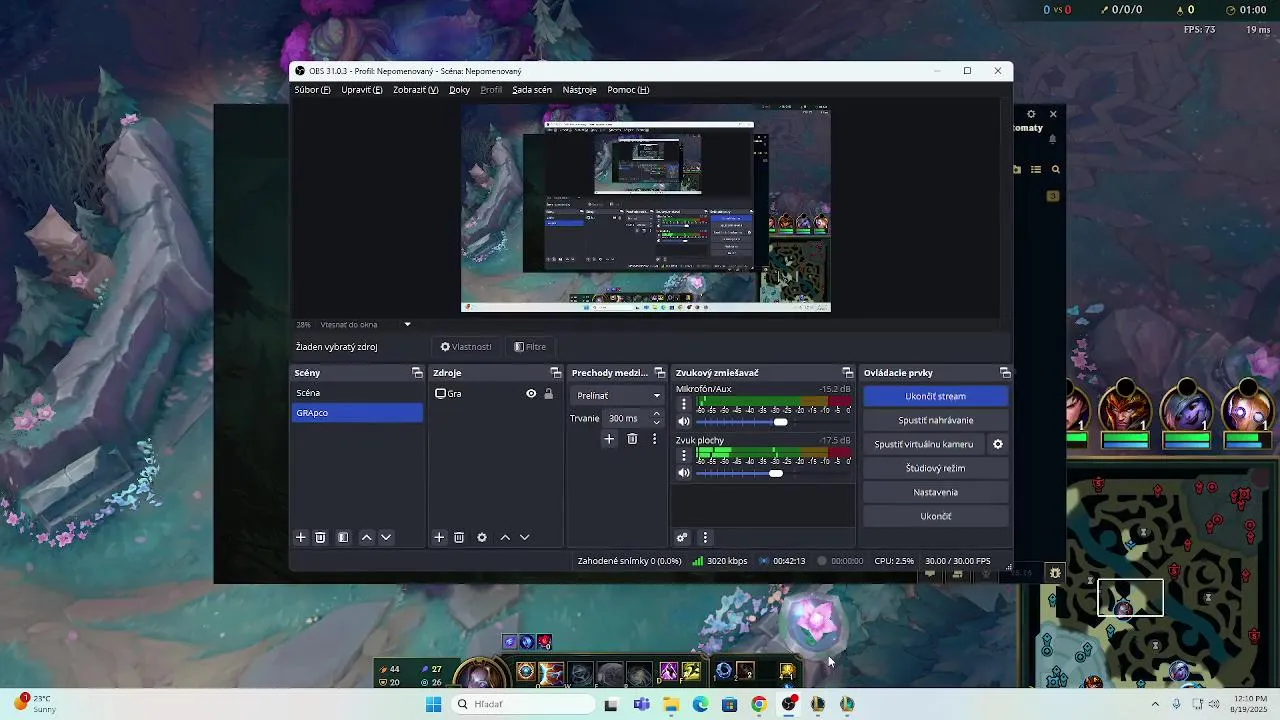Image resolution: width=1280 pixels, height=720 pixels.
Task: Click Ukončiť stream button
Action: point(935,396)
